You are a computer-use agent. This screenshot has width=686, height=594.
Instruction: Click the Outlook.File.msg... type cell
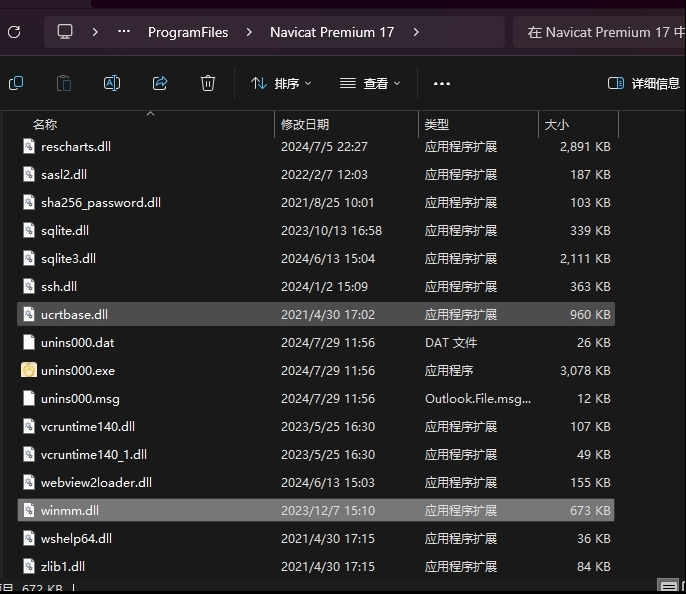click(478, 398)
